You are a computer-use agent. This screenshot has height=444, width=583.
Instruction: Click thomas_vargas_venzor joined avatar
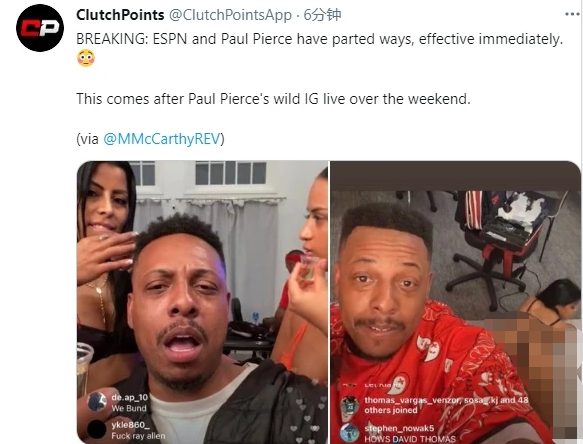click(x=350, y=405)
